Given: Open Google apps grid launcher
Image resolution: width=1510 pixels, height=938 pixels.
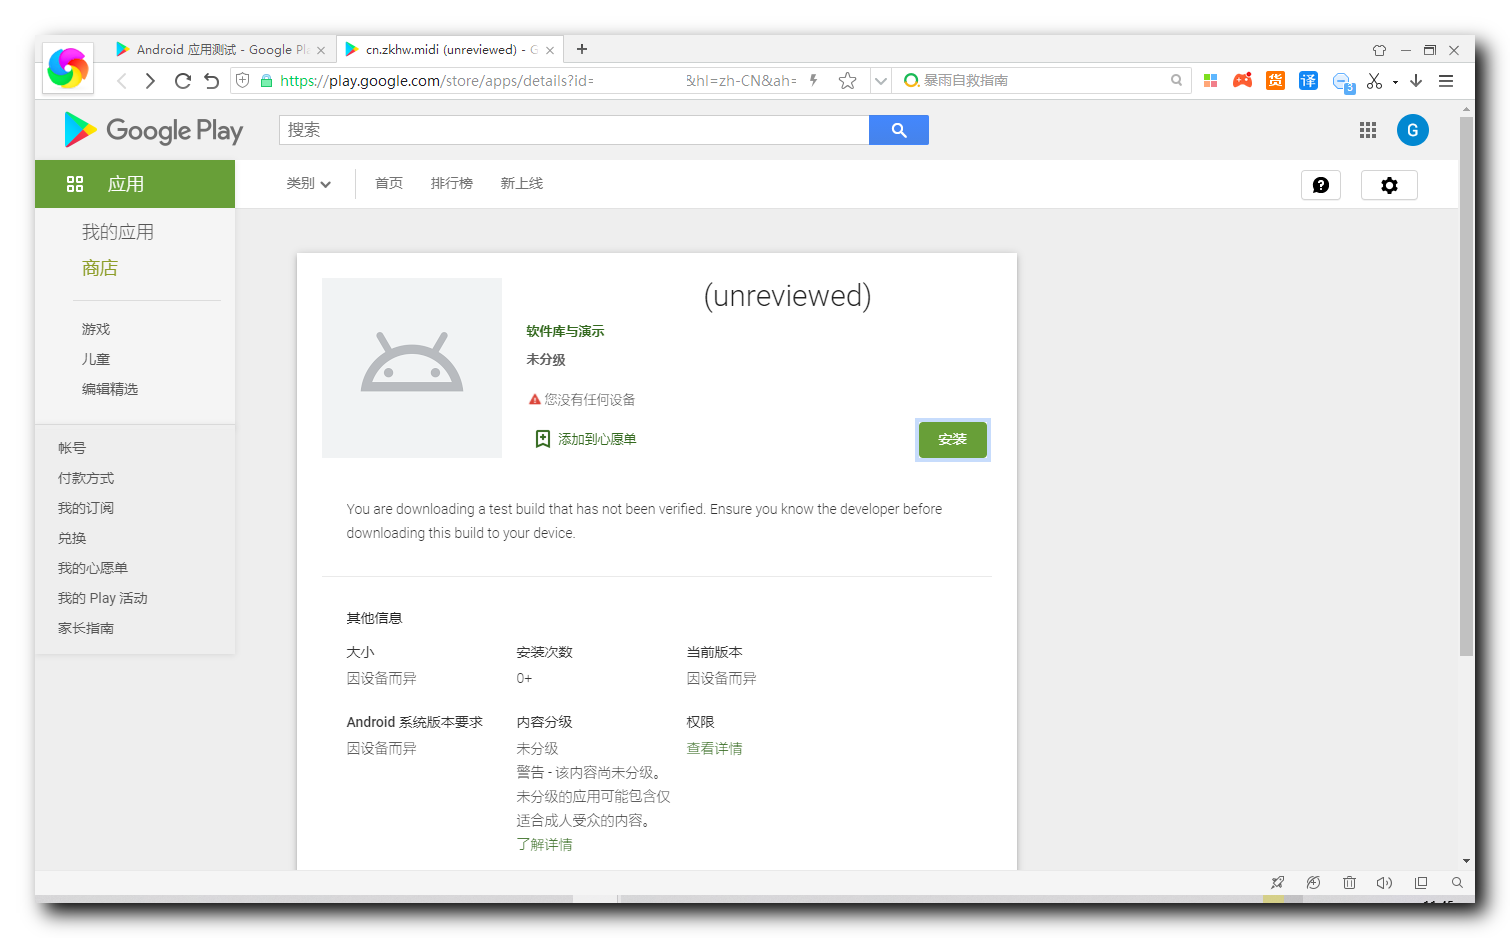Looking at the screenshot, I should [x=1368, y=130].
